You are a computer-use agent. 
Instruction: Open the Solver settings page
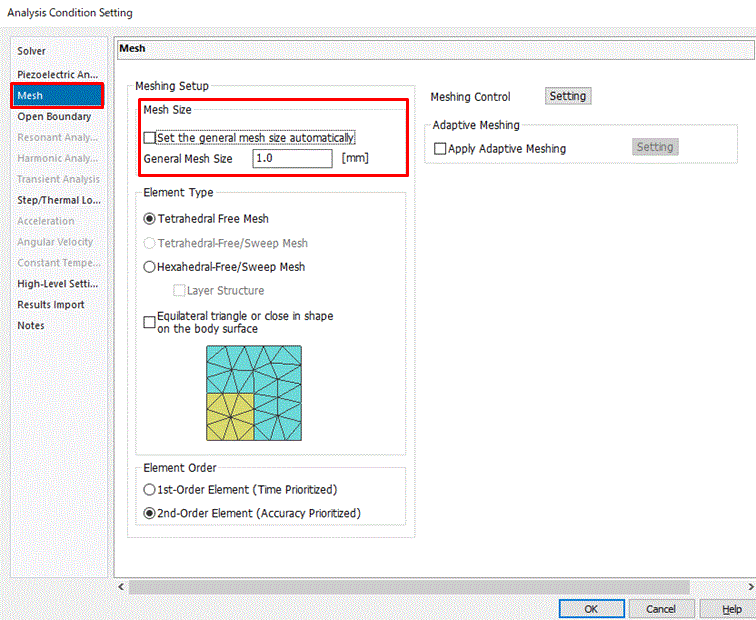31,51
